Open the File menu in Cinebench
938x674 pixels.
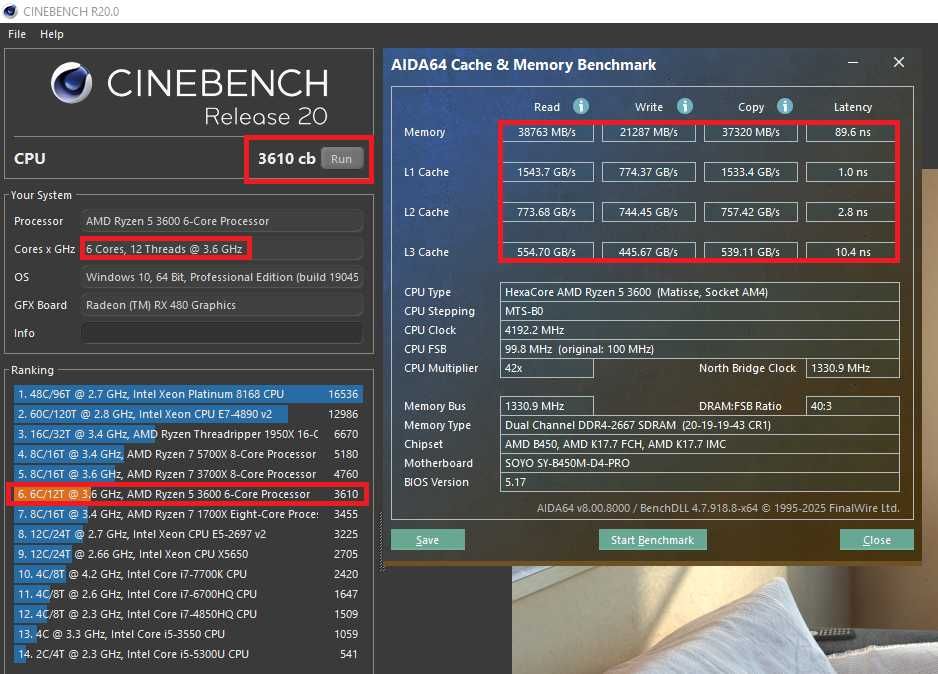pos(17,34)
